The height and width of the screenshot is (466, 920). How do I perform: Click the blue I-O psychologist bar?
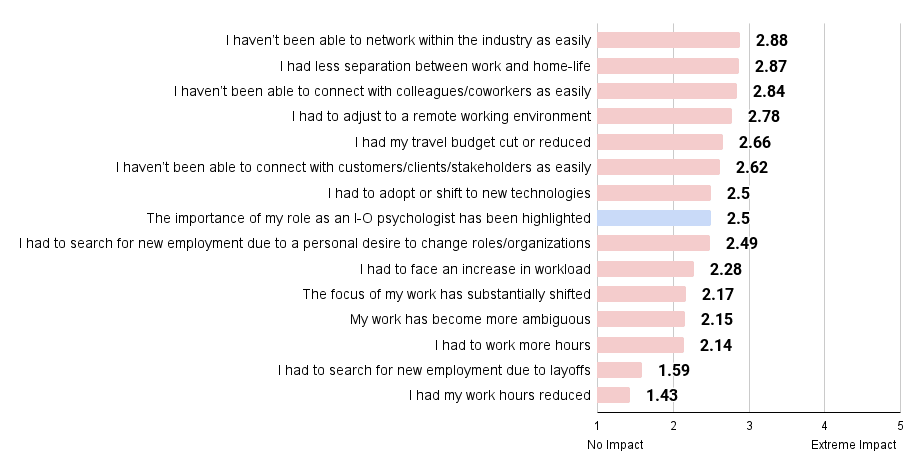654,218
